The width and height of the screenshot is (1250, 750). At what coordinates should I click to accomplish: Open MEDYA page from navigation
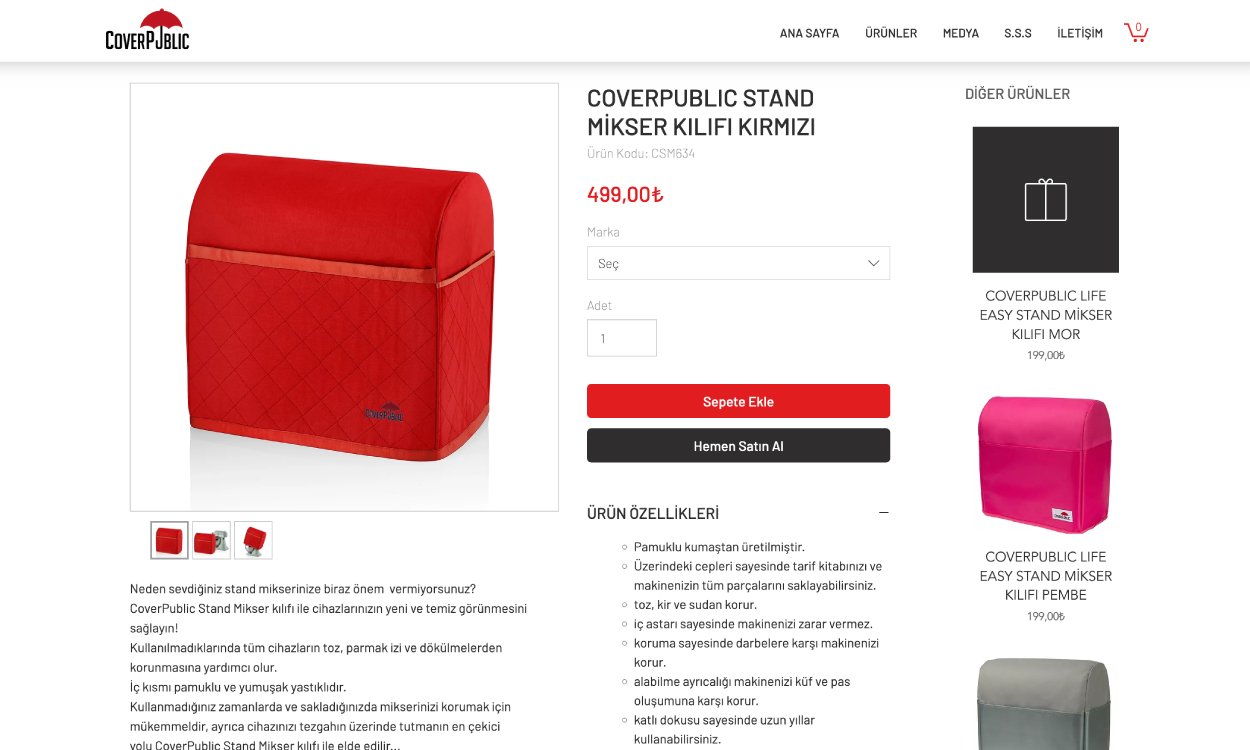click(961, 33)
